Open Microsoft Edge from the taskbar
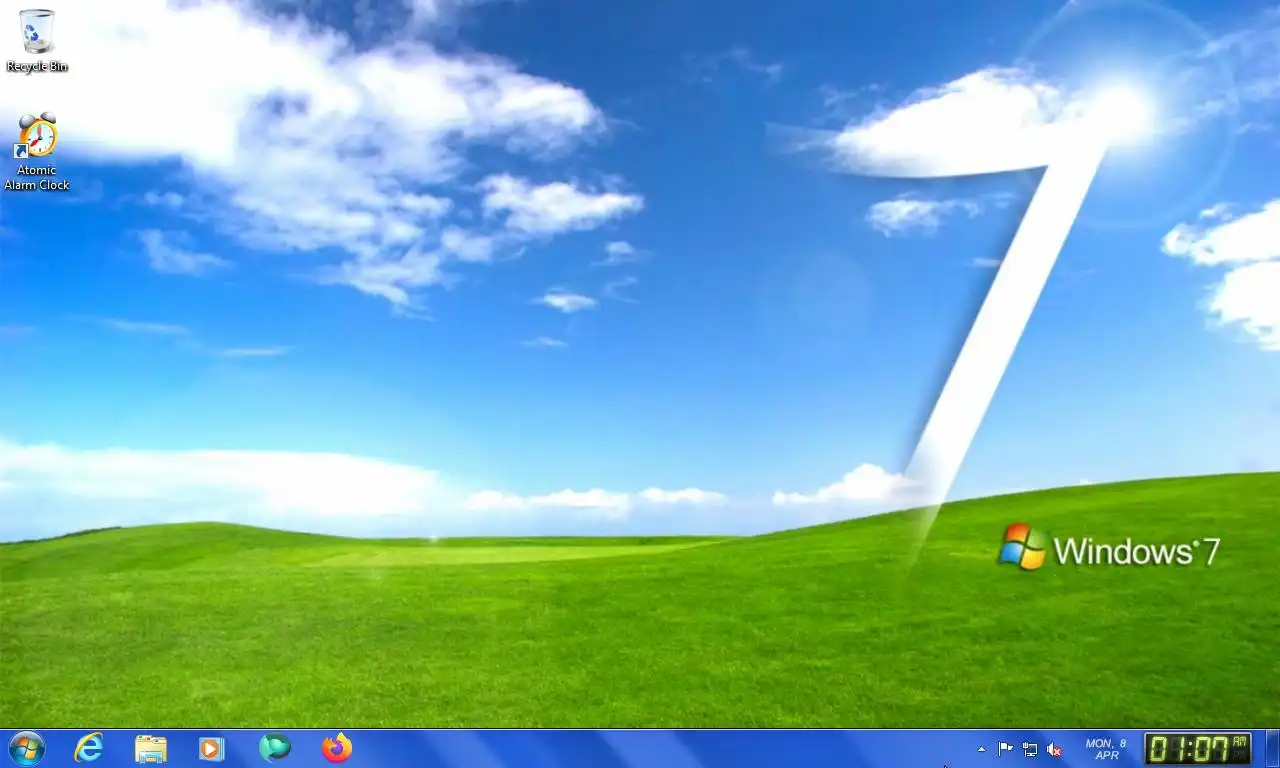 coord(274,748)
